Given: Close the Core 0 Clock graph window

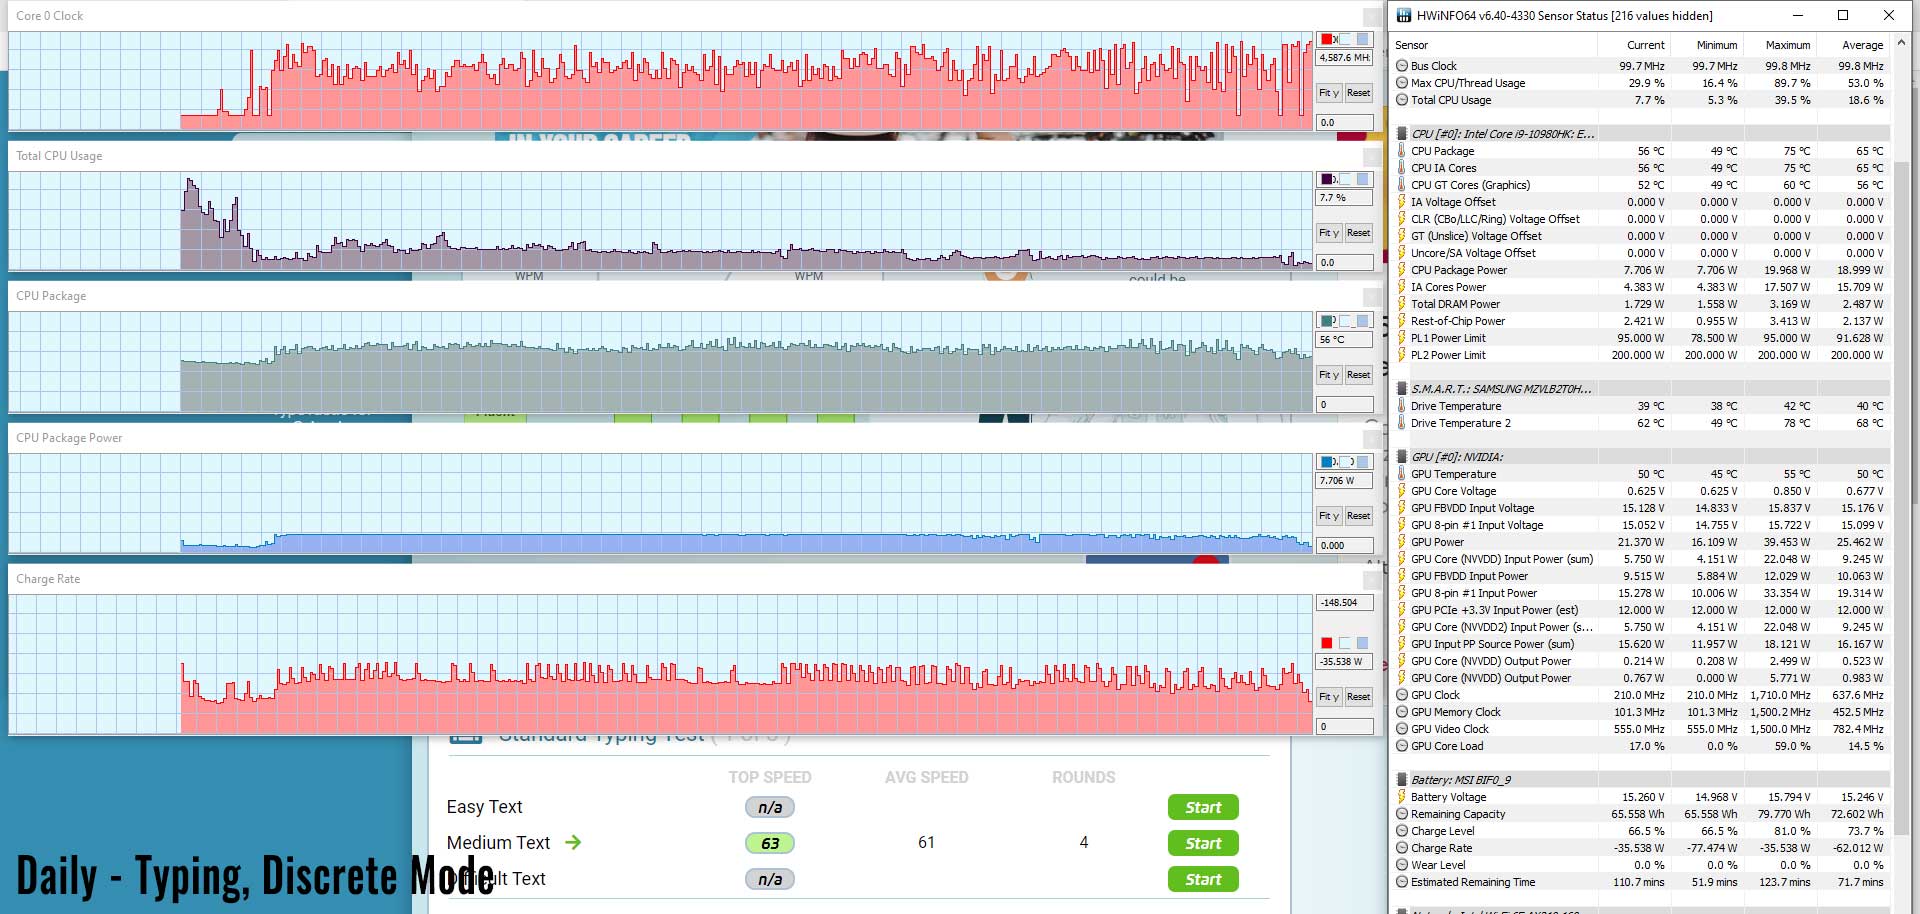Looking at the screenshot, I should [1372, 16].
